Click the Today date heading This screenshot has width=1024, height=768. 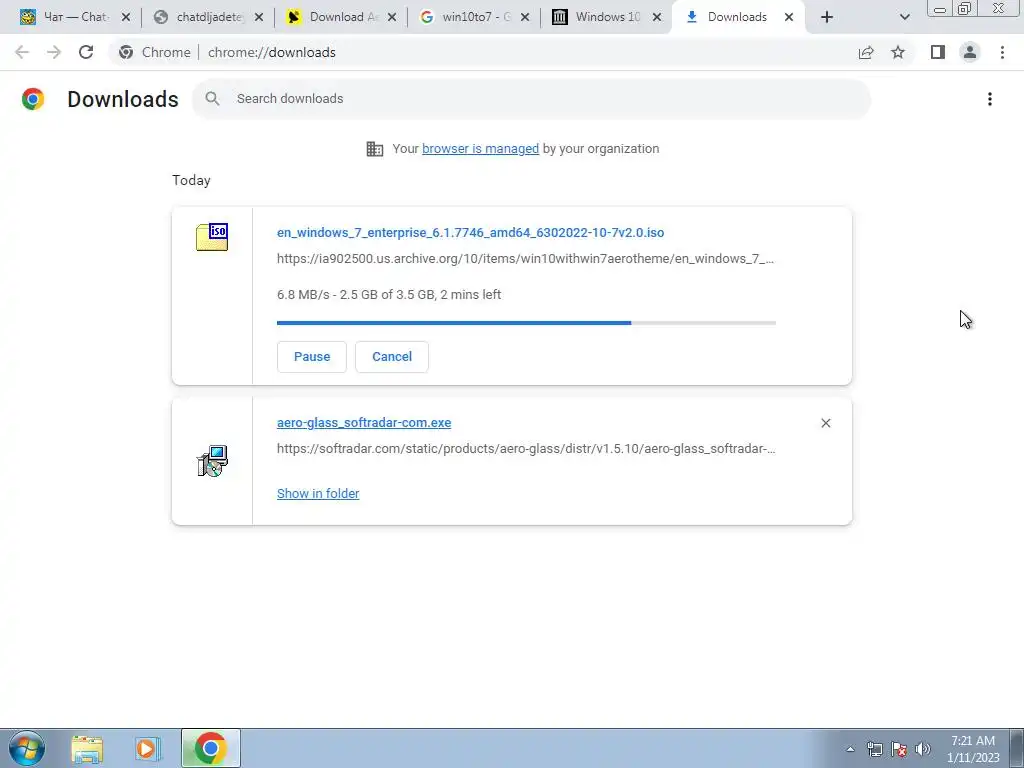[x=191, y=180]
